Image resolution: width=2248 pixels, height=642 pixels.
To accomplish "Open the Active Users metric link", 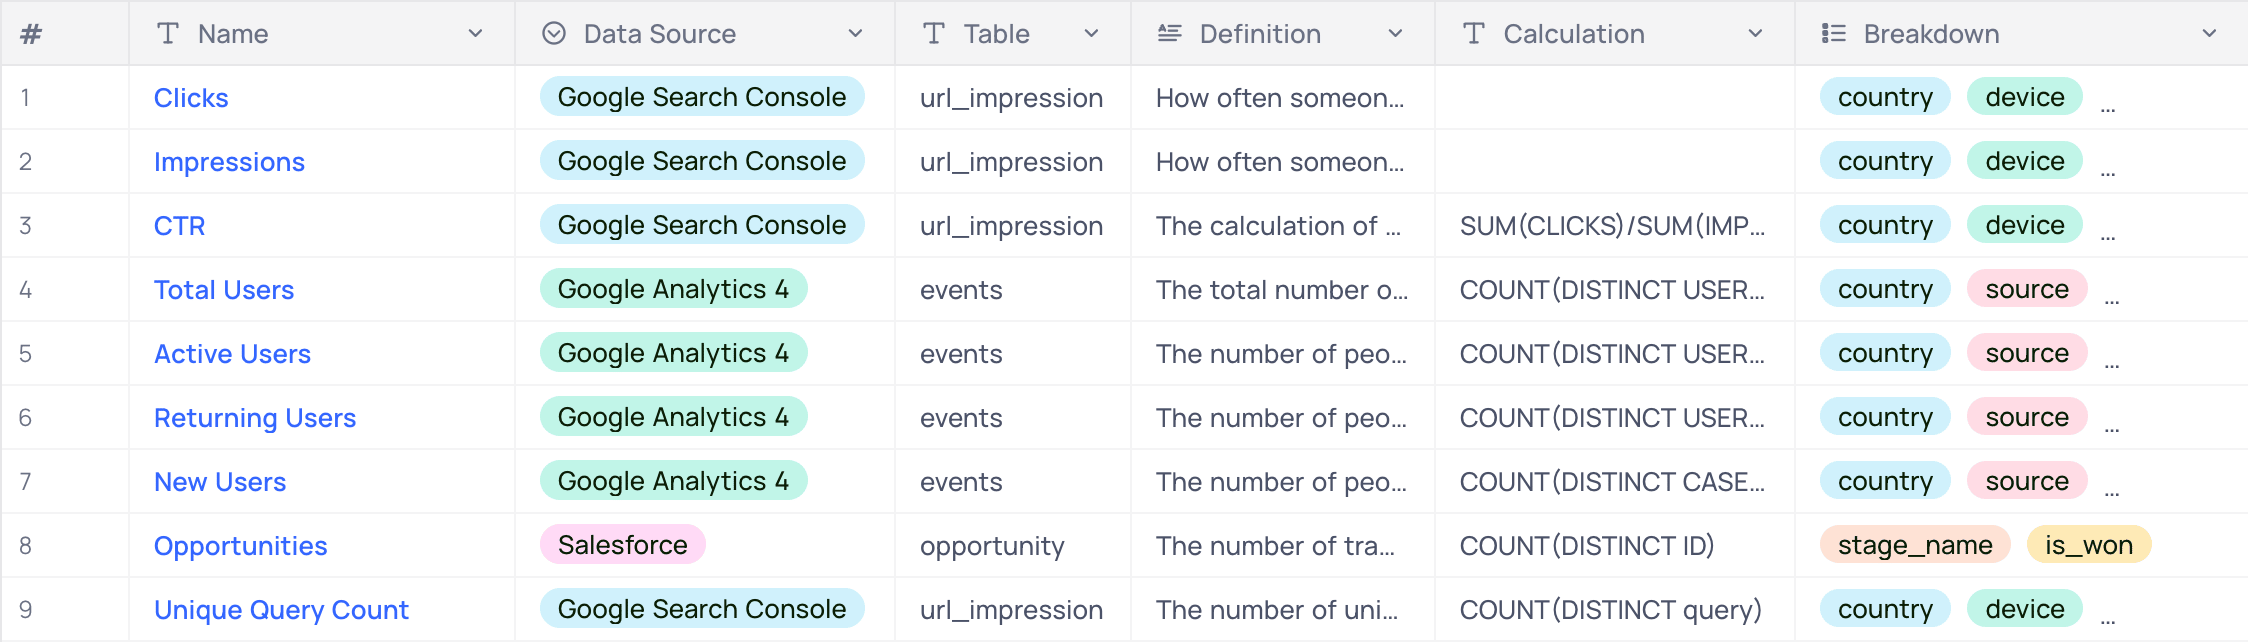I will pyautogui.click(x=232, y=354).
